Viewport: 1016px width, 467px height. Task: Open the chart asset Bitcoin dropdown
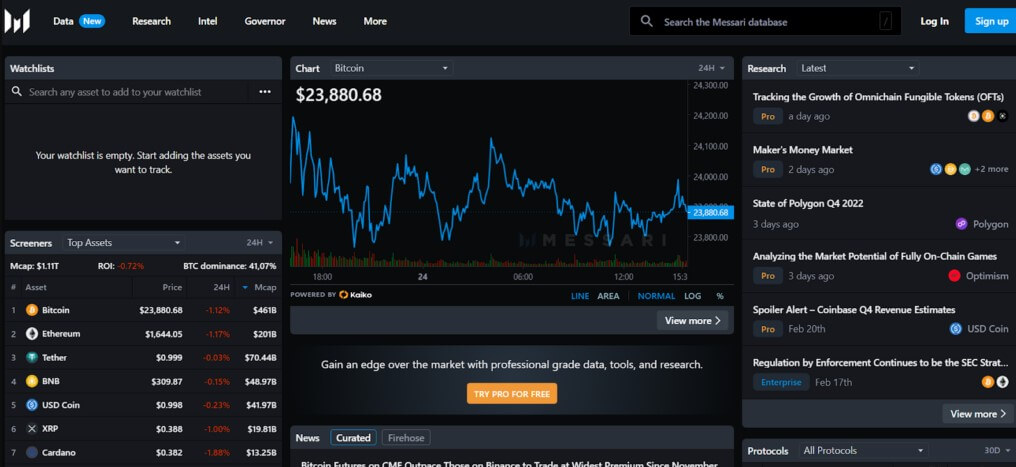tap(391, 68)
